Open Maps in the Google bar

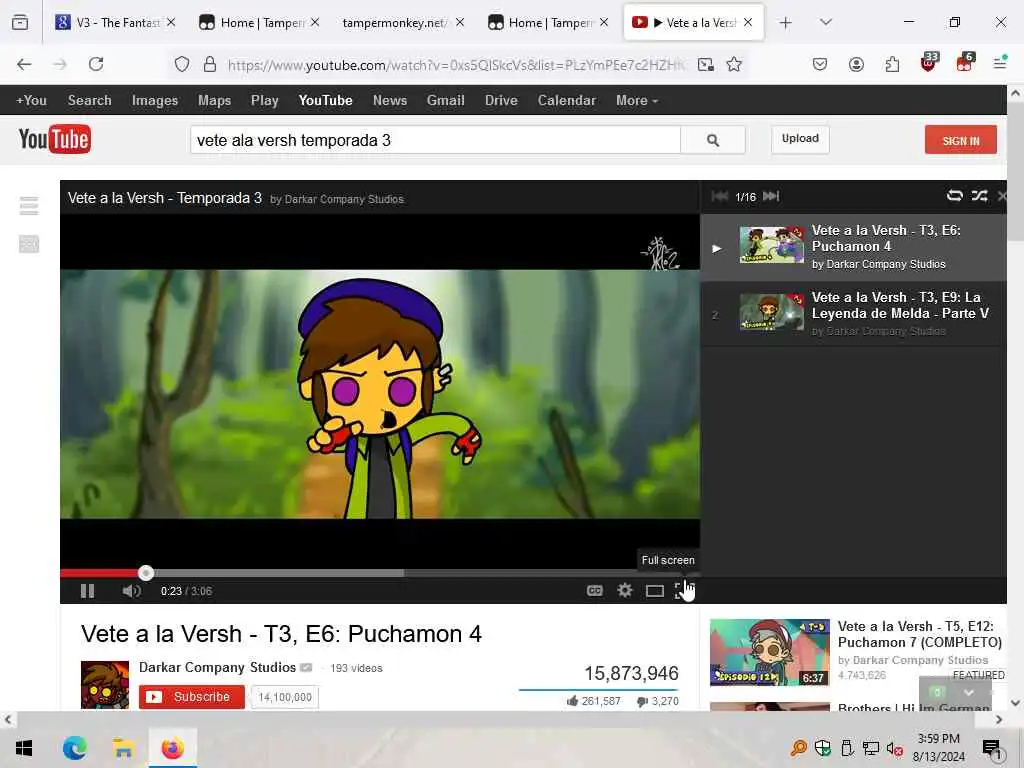[214, 101]
